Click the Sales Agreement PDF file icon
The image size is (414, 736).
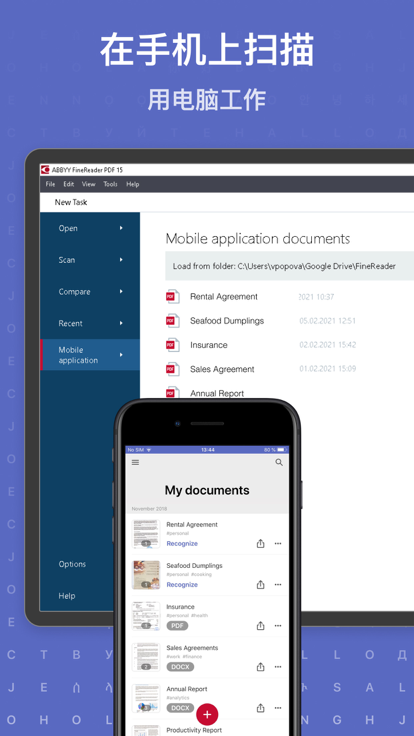(x=172, y=369)
